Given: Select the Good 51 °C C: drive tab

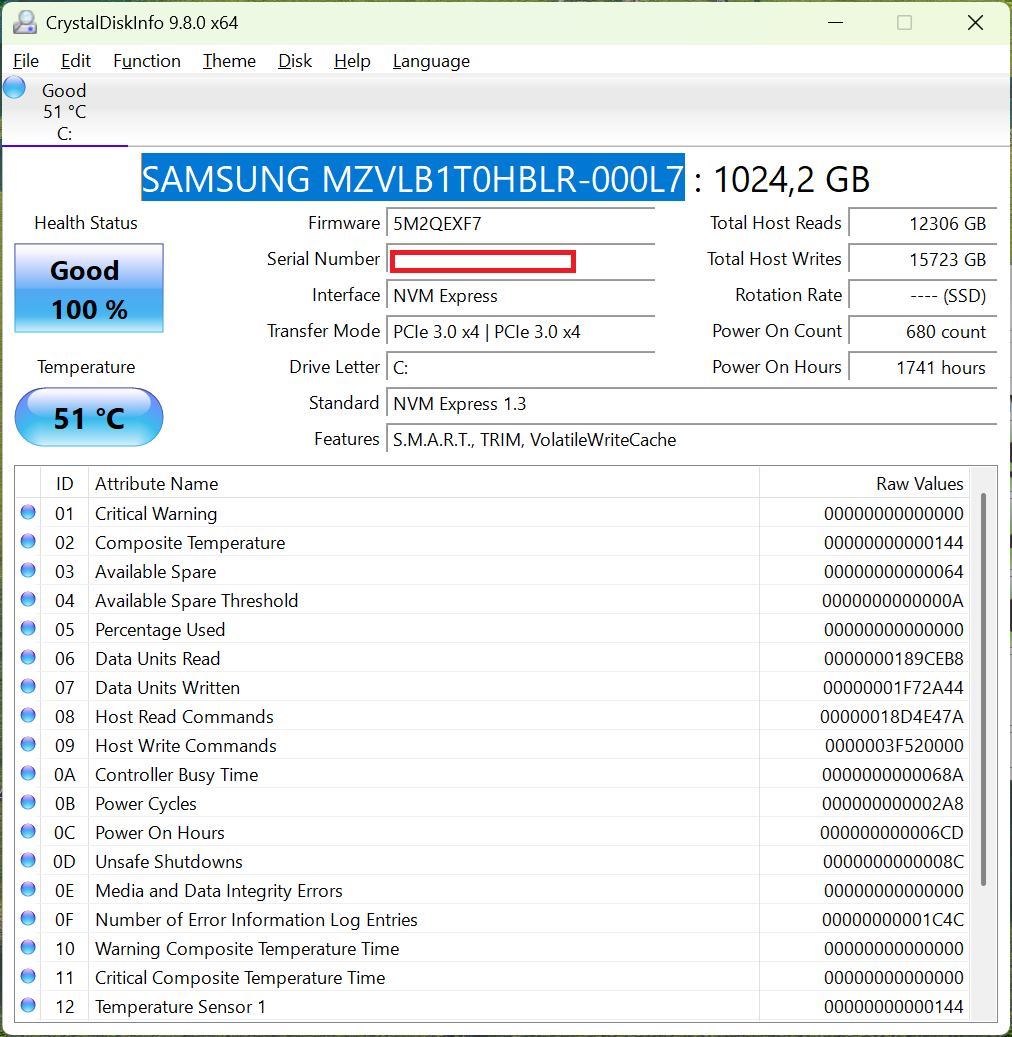Looking at the screenshot, I should 64,111.
